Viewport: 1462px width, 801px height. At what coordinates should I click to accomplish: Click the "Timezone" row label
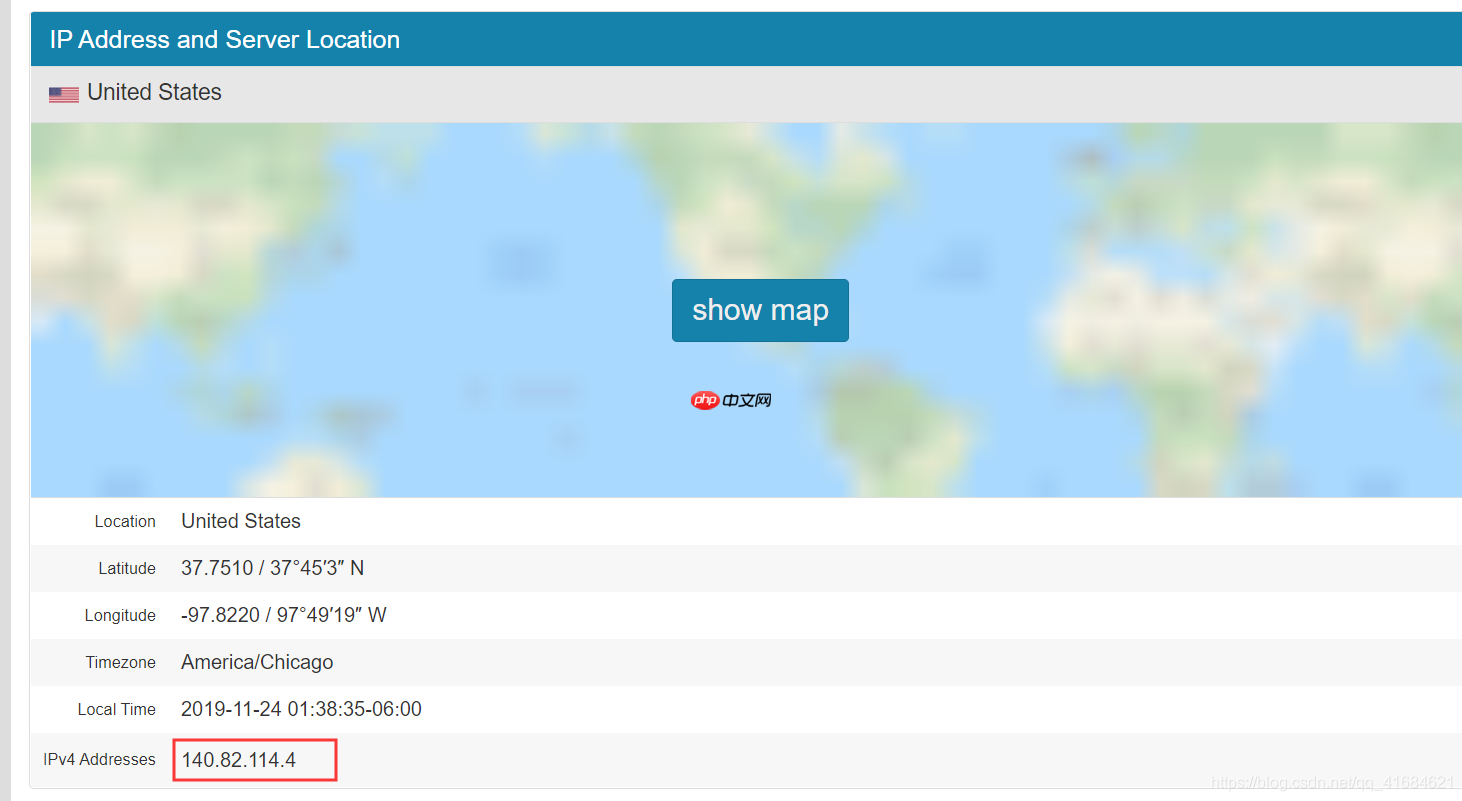[x=121, y=662]
